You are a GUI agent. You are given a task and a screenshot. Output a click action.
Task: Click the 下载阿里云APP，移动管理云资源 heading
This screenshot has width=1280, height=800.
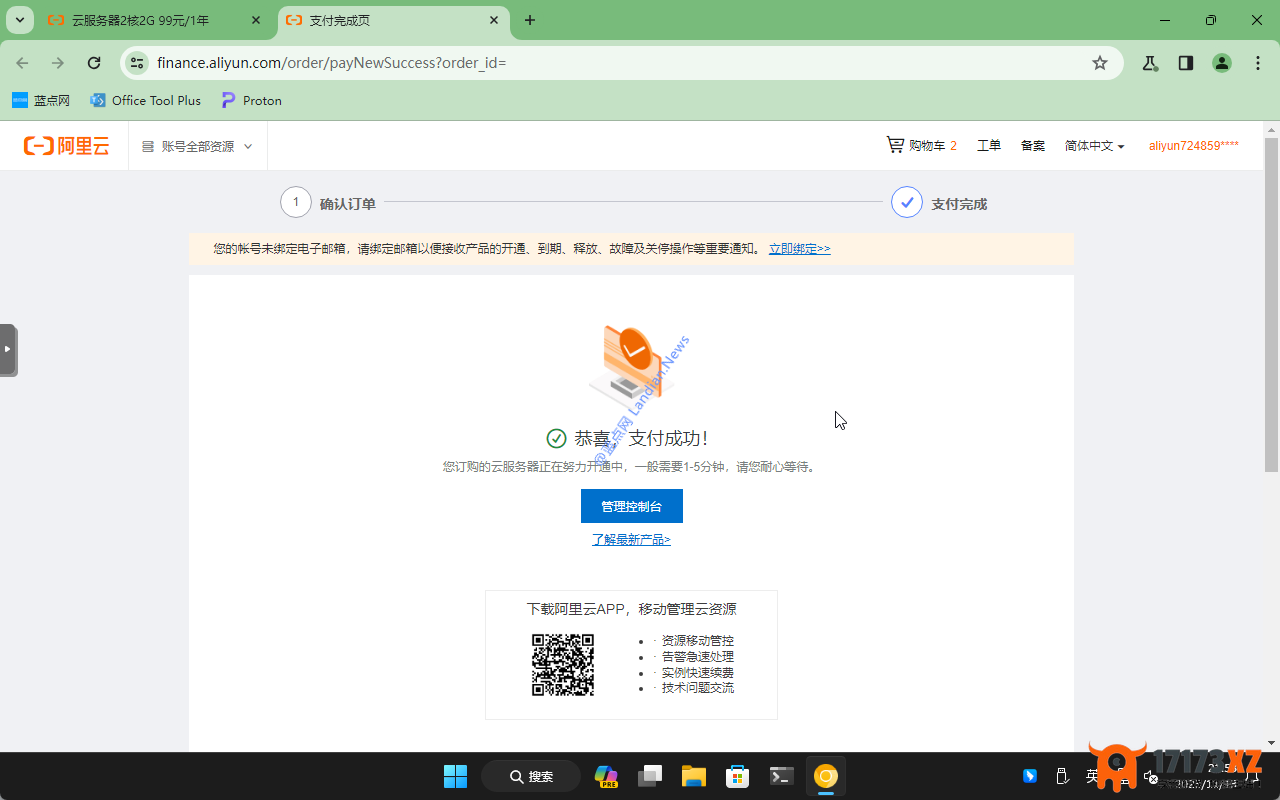click(632, 609)
